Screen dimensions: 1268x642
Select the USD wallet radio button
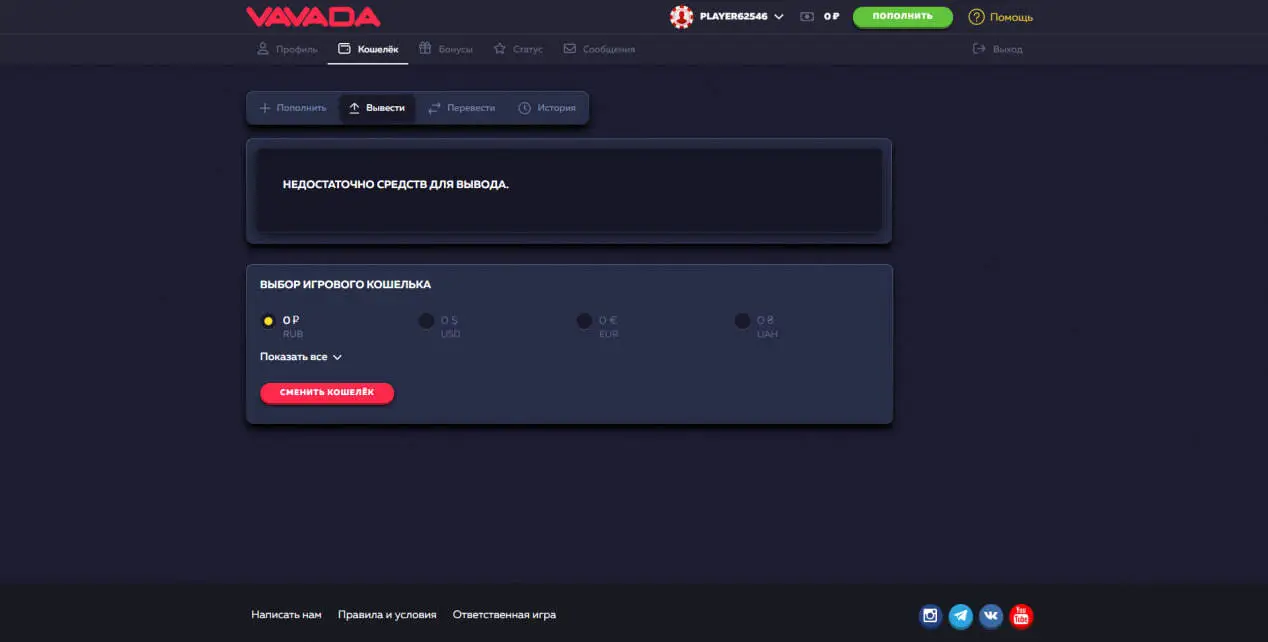tap(426, 321)
